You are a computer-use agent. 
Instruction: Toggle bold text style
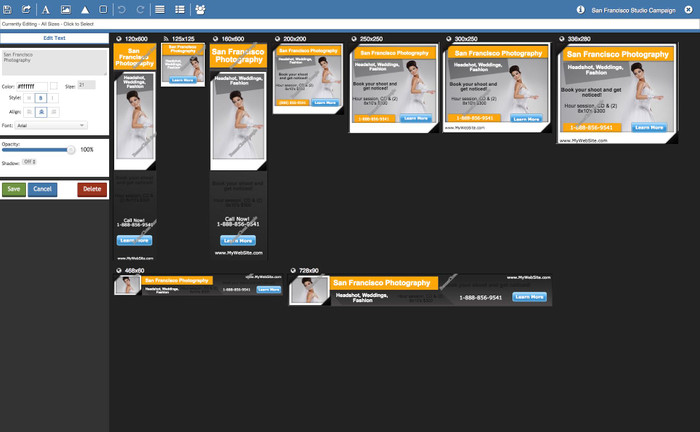tap(42, 99)
